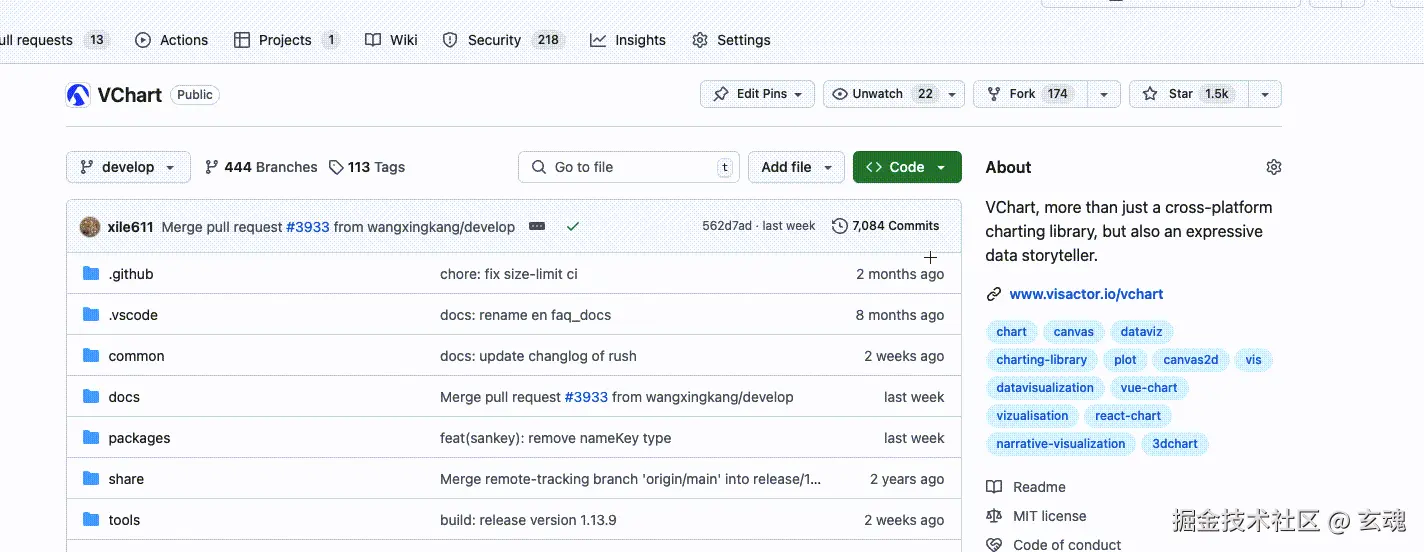The width and height of the screenshot is (1424, 552).
Task: Click the .github folder icon
Action: pyautogui.click(x=91, y=274)
